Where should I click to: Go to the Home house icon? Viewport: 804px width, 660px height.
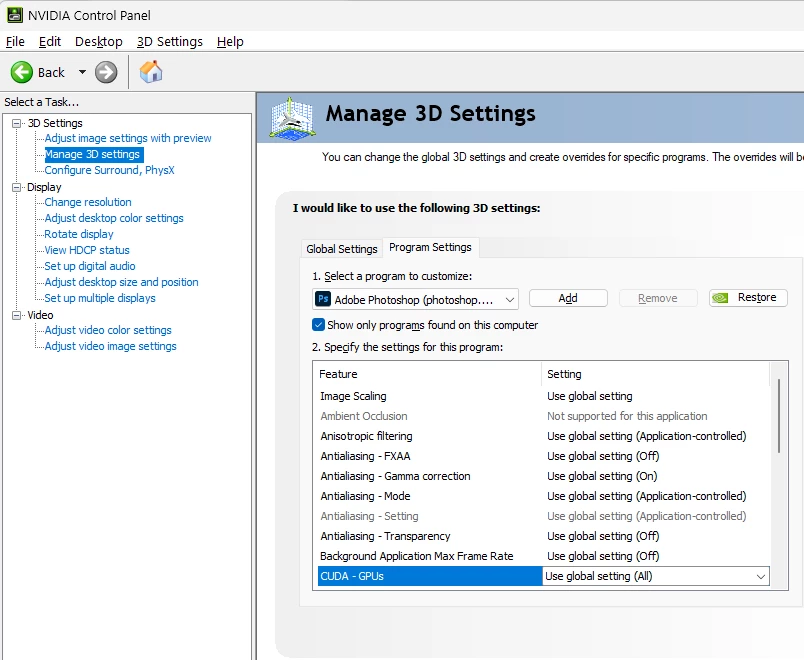click(x=151, y=72)
